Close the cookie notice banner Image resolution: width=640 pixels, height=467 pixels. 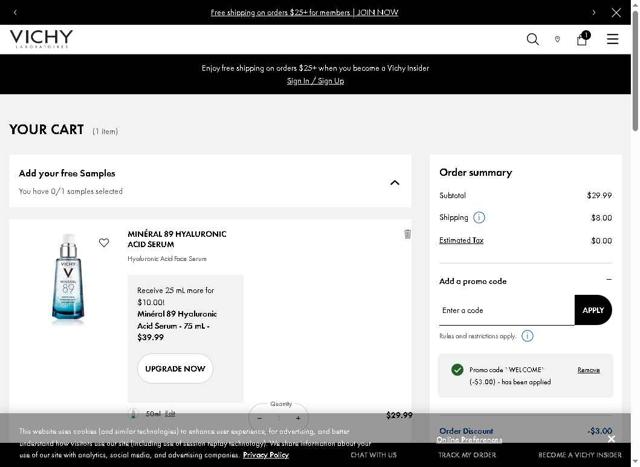click(x=611, y=439)
